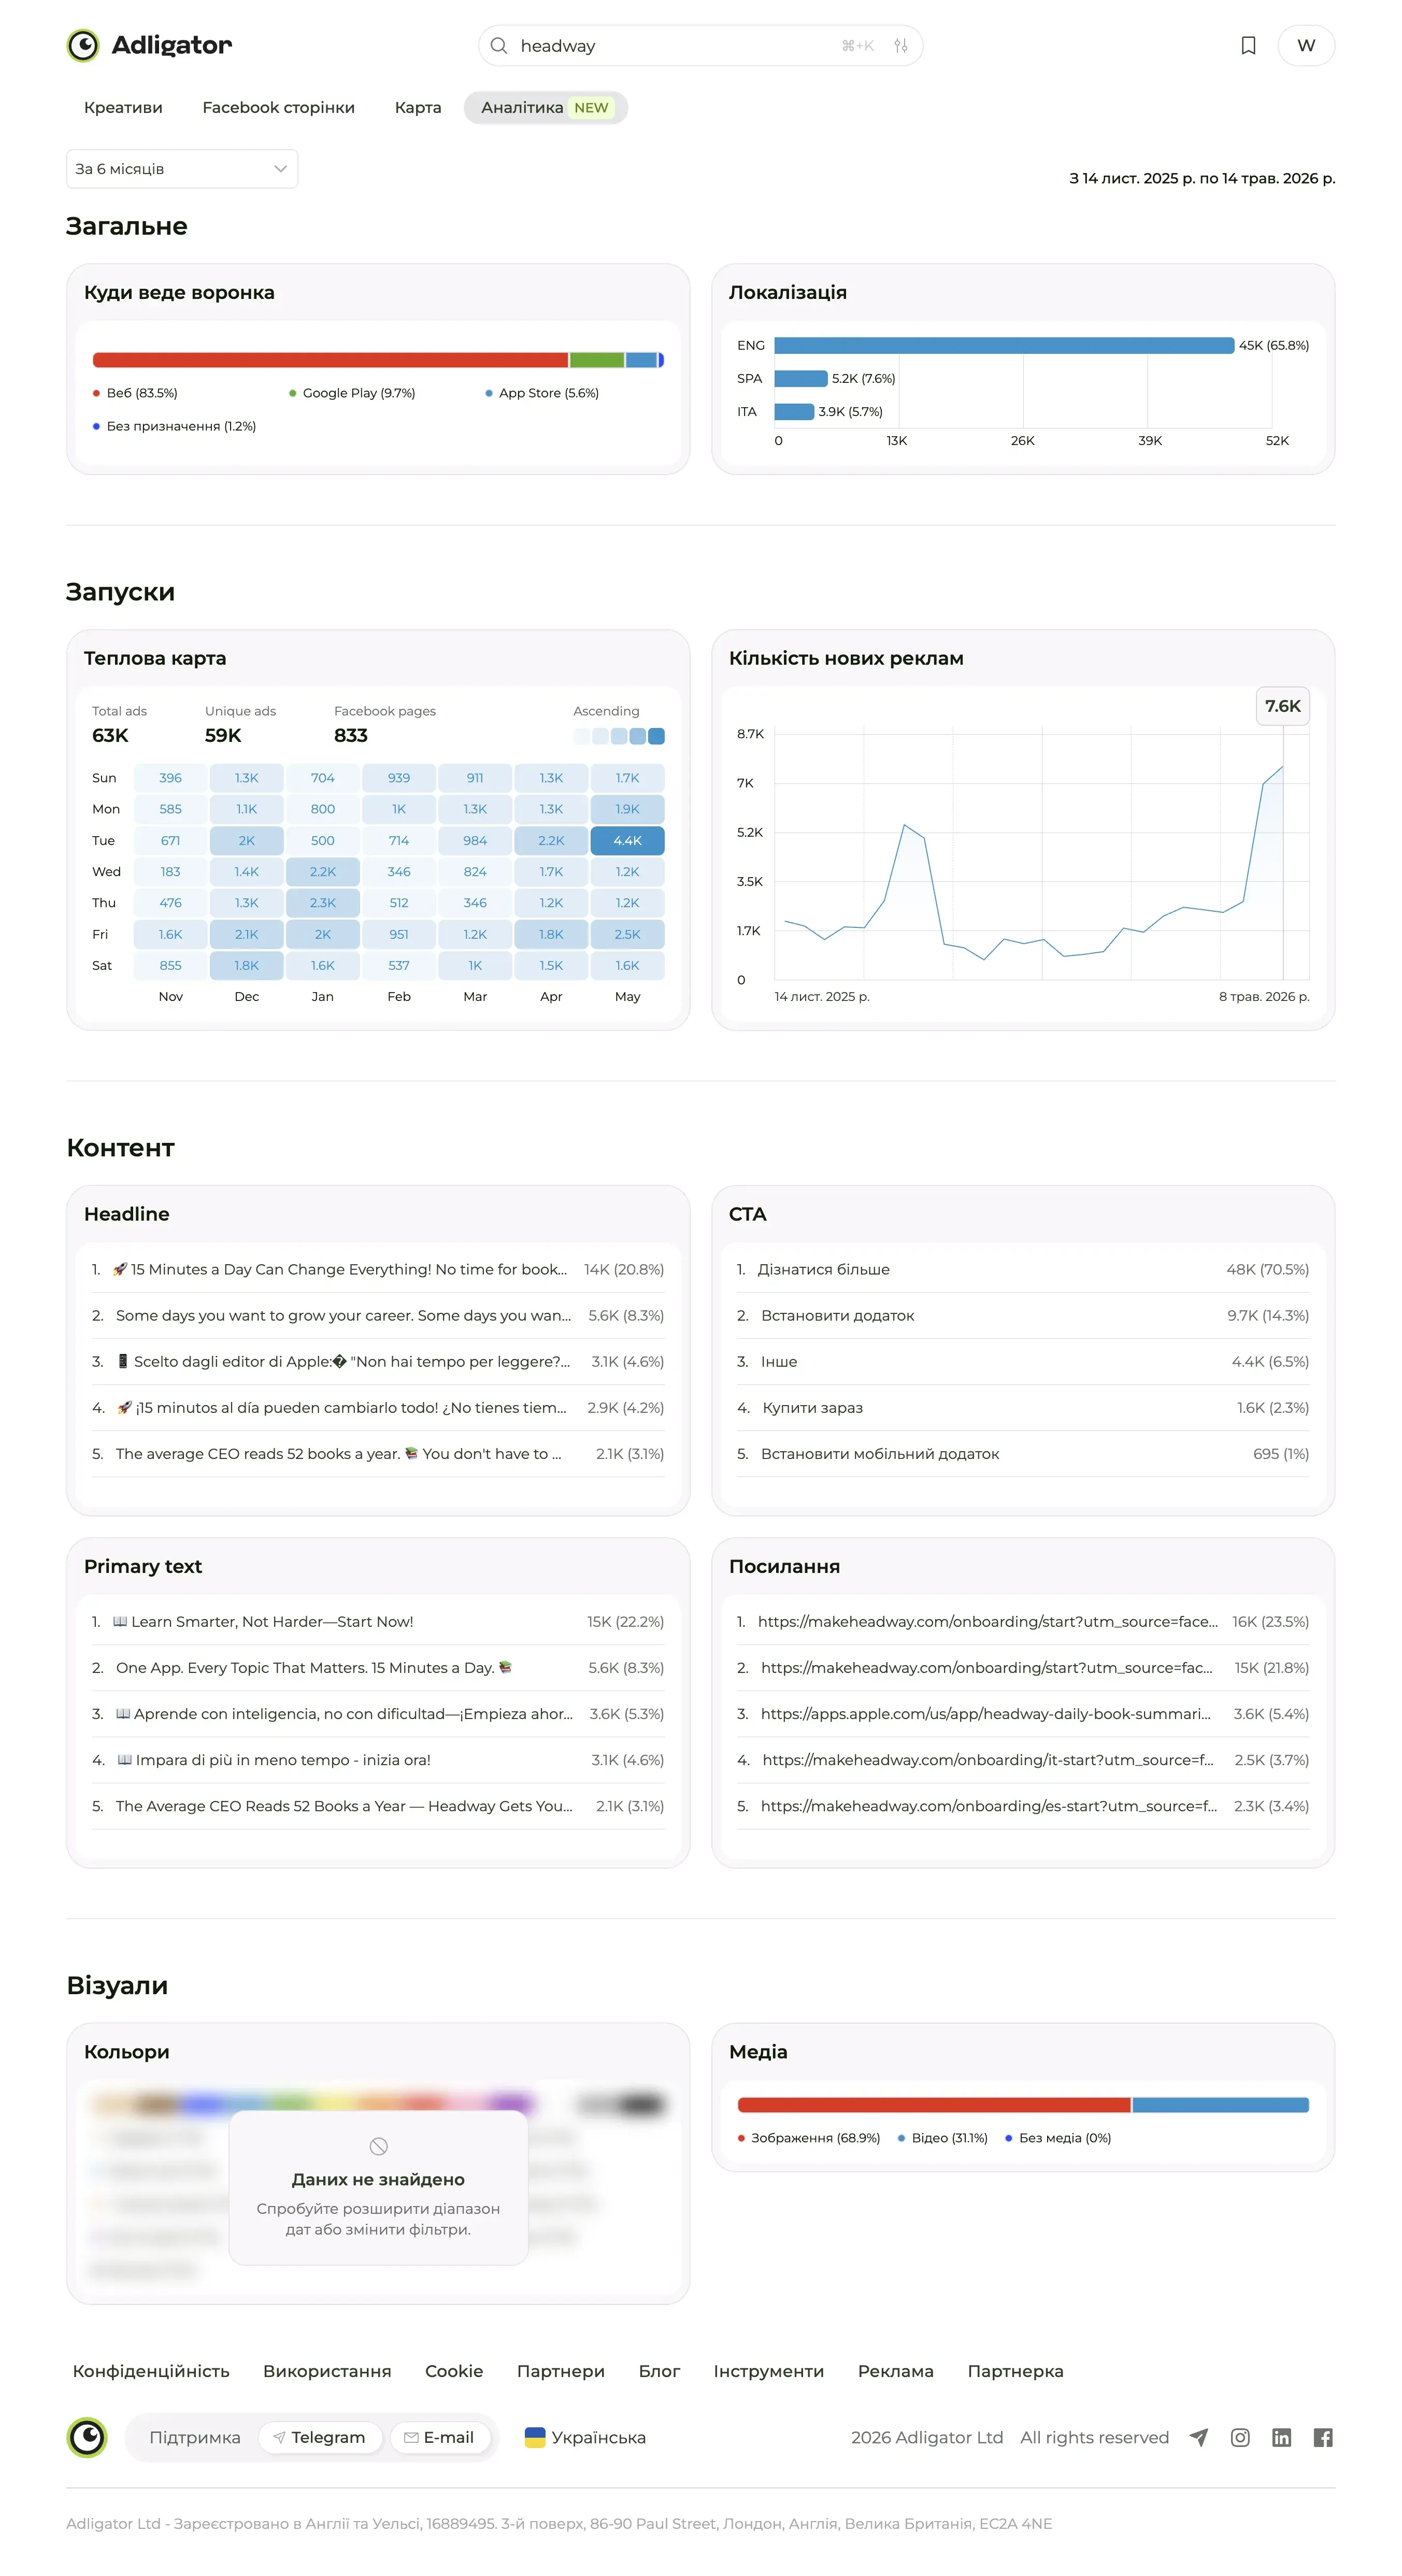Click the blue Відео media bar segment
1402x2576 pixels.
pos(1220,2105)
